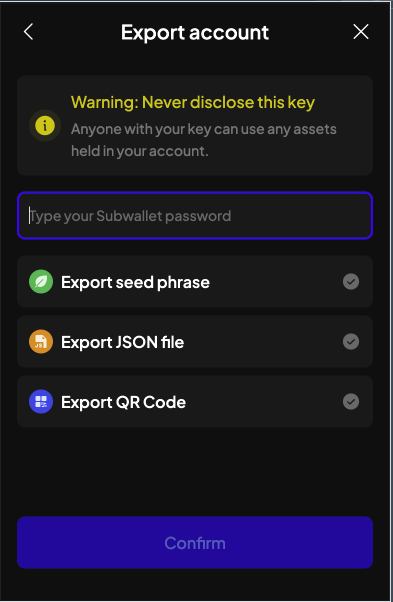Viewport: 393px width, 602px height.
Task: Click the orange JSON file icon
Action: [41, 341]
